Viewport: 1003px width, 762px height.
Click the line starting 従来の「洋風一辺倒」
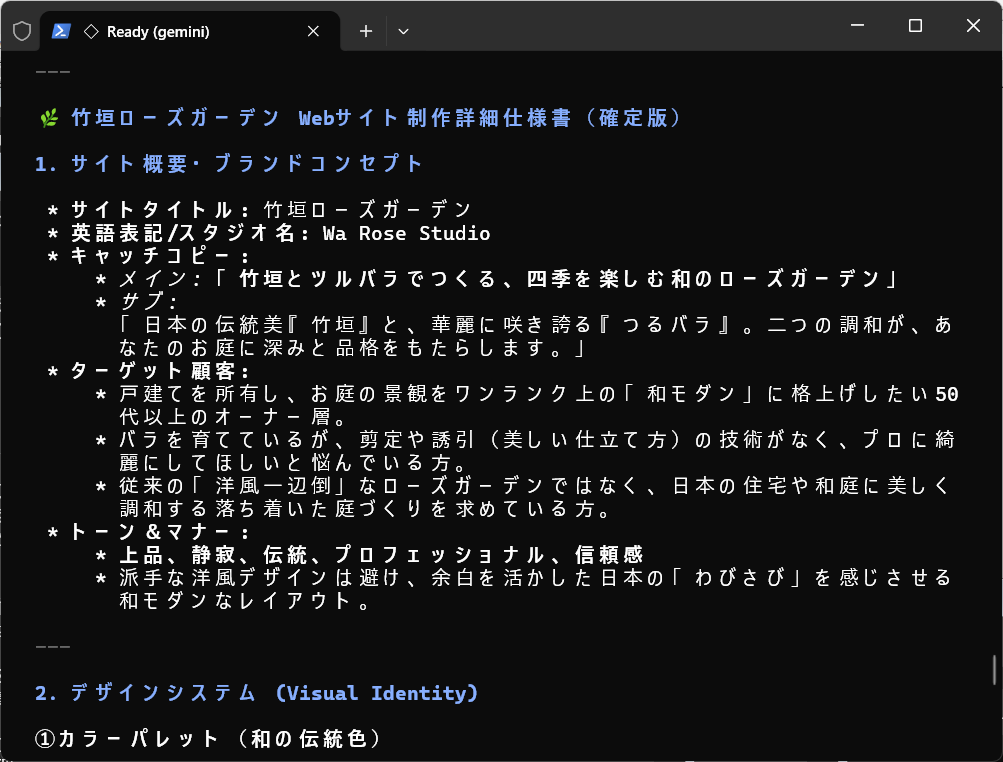pos(536,486)
